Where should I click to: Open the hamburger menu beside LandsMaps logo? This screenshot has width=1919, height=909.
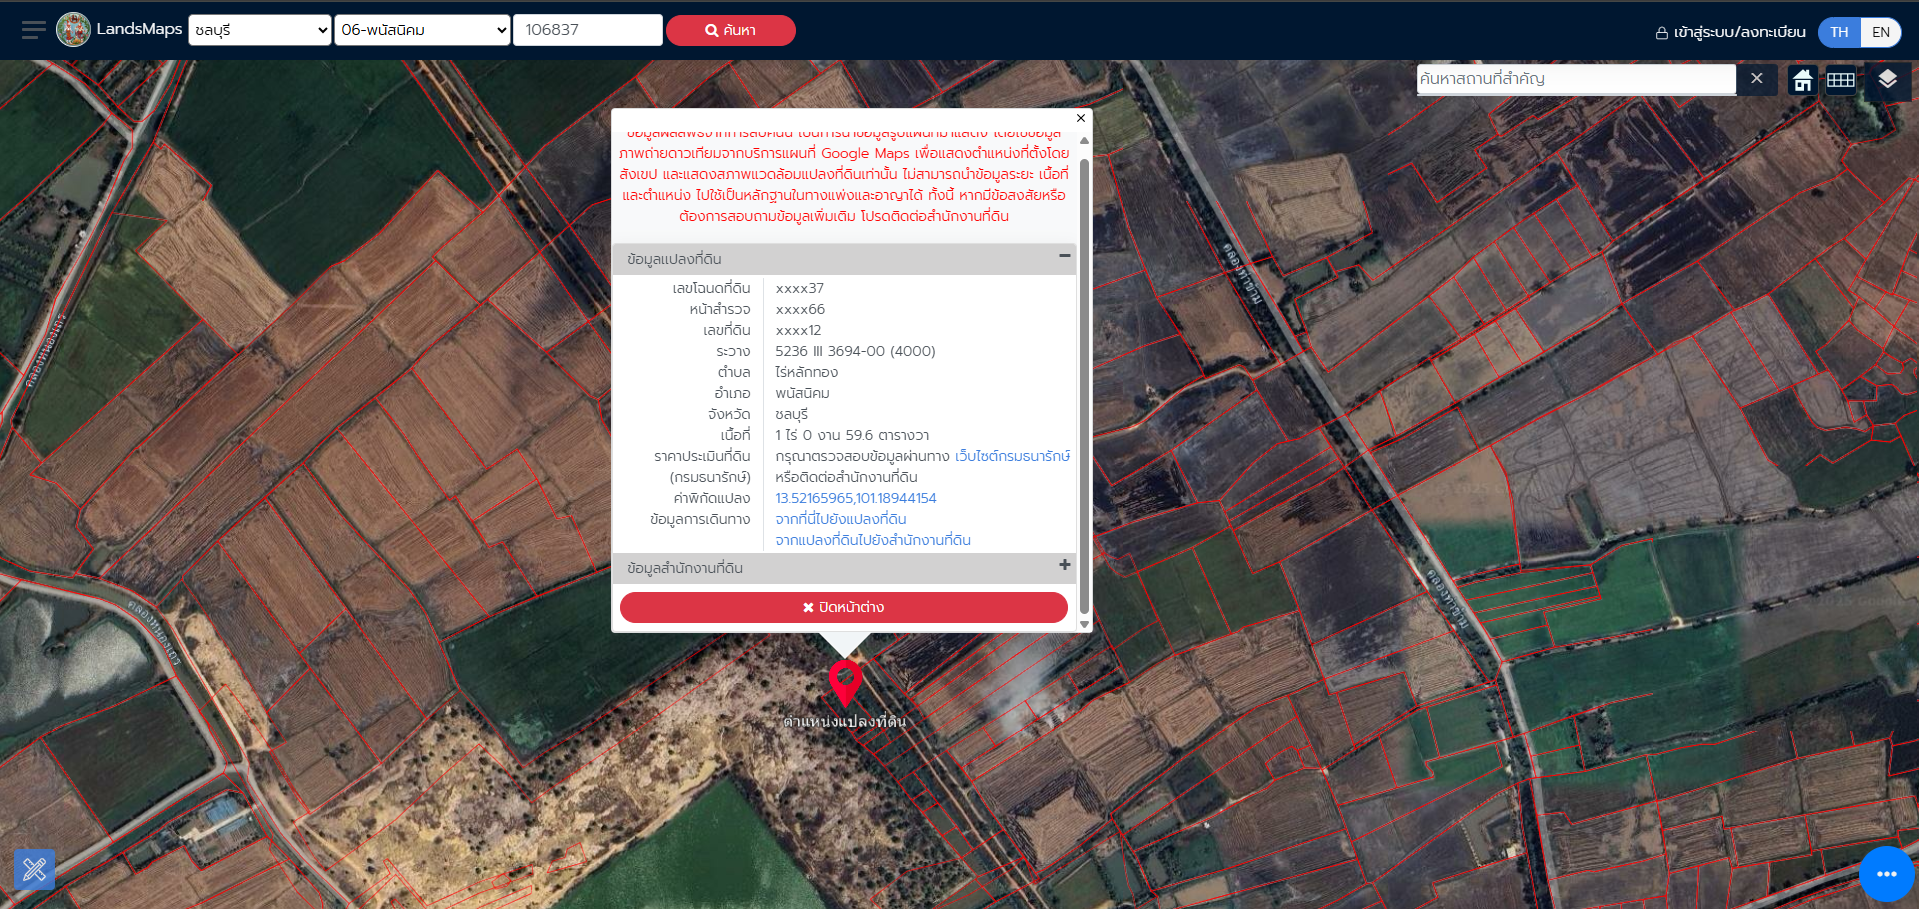point(33,30)
